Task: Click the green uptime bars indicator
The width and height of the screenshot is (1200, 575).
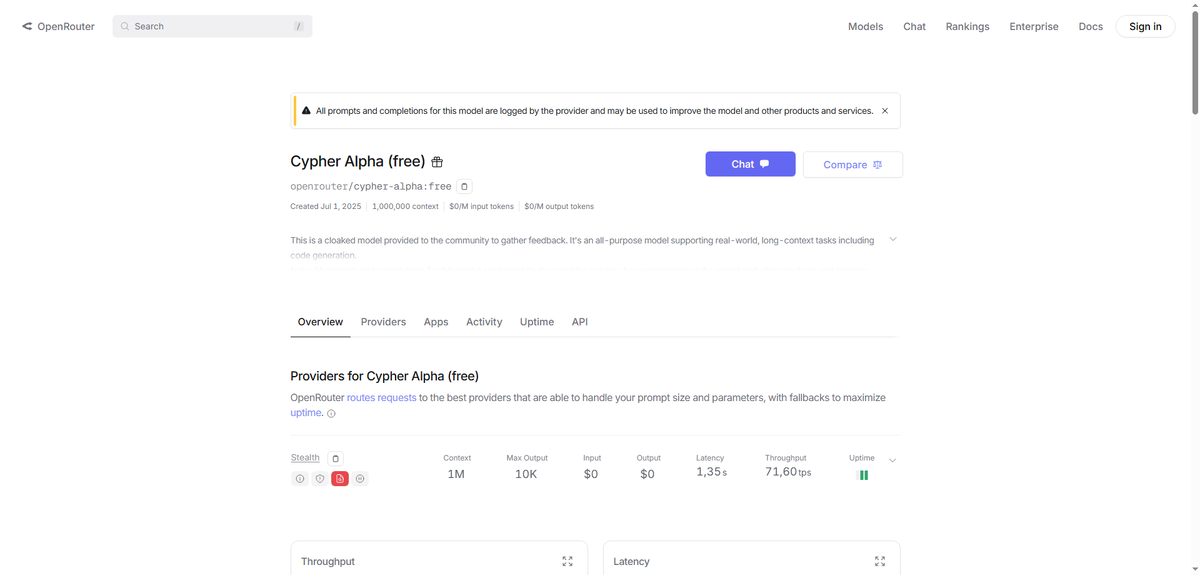Action: click(x=863, y=476)
